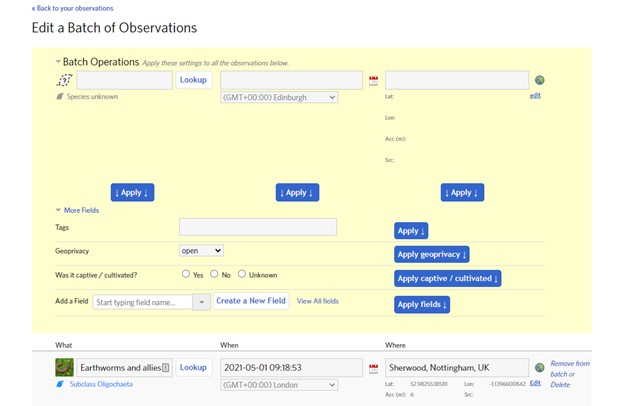
Task: Apply the batch species to all observations
Action: [x=132, y=193]
